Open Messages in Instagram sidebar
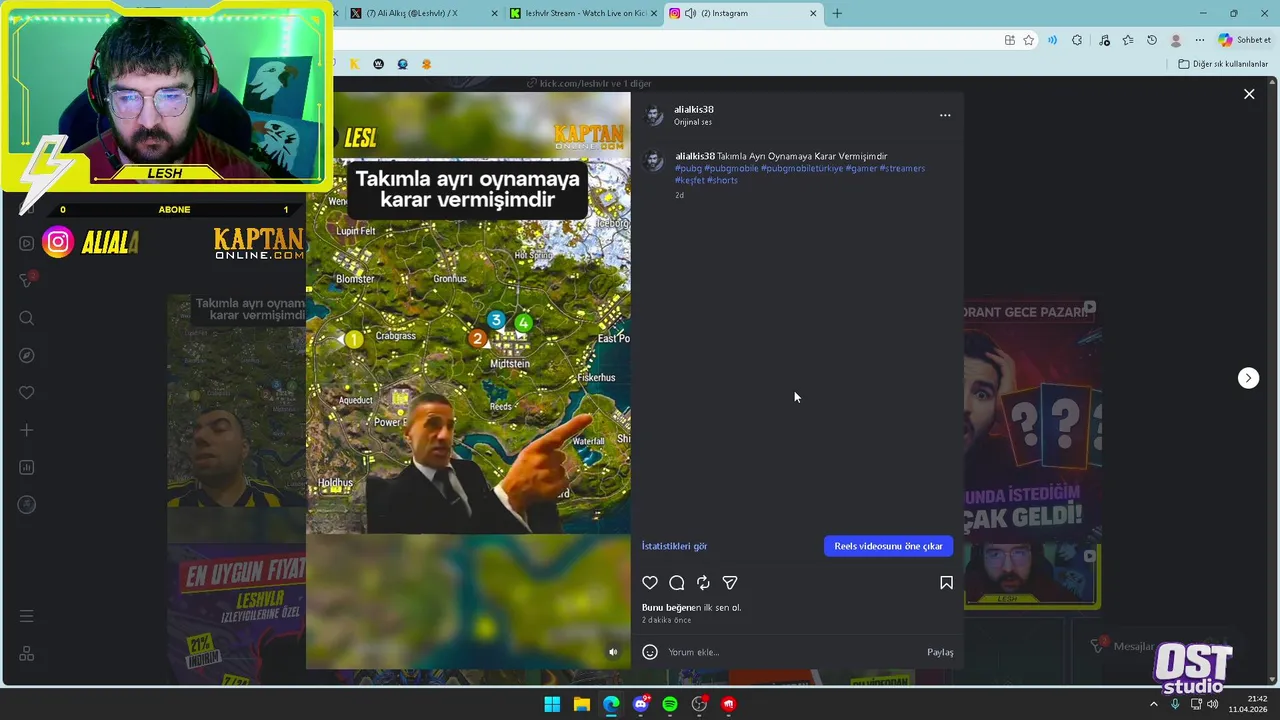The width and height of the screenshot is (1280, 720). pyautogui.click(x=27, y=281)
